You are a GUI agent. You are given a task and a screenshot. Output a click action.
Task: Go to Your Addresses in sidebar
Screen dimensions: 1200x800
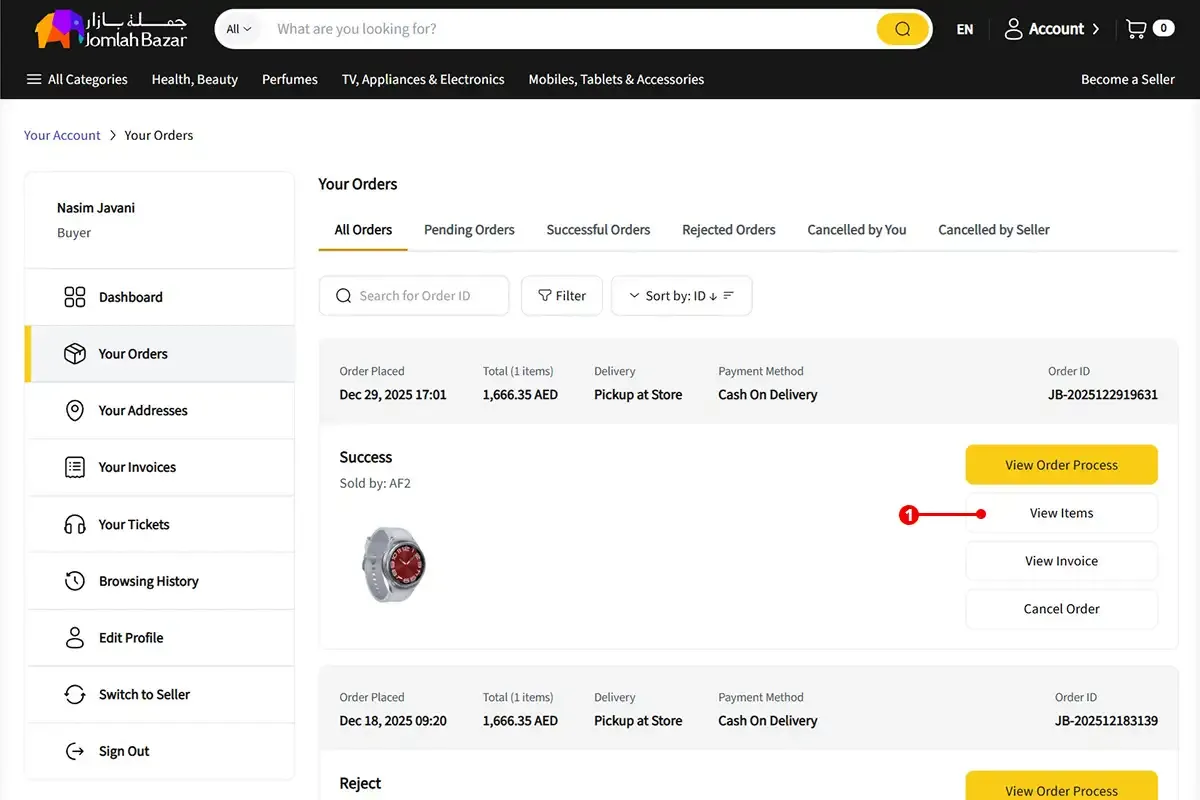(x=142, y=410)
